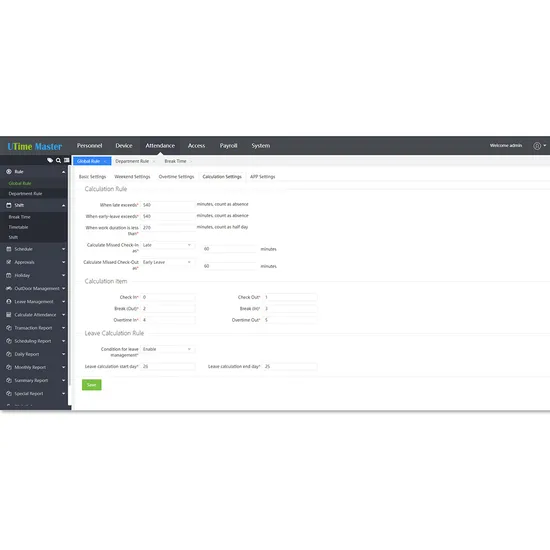The width and height of the screenshot is (550, 550).
Task: Open Department Rule link in sidebar
Action: 25,194
